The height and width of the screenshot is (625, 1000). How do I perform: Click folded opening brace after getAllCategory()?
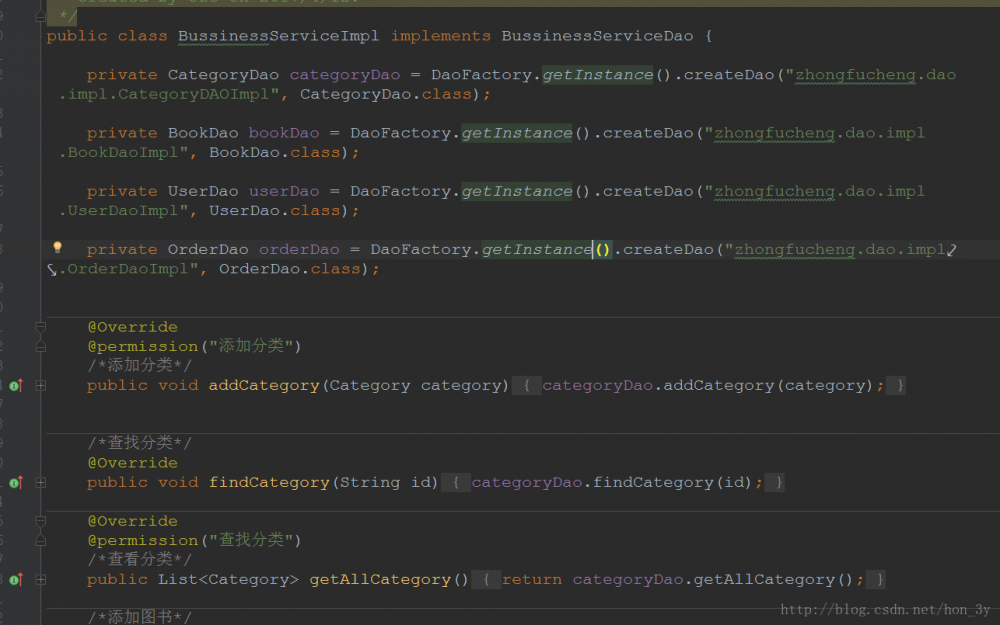(486, 580)
